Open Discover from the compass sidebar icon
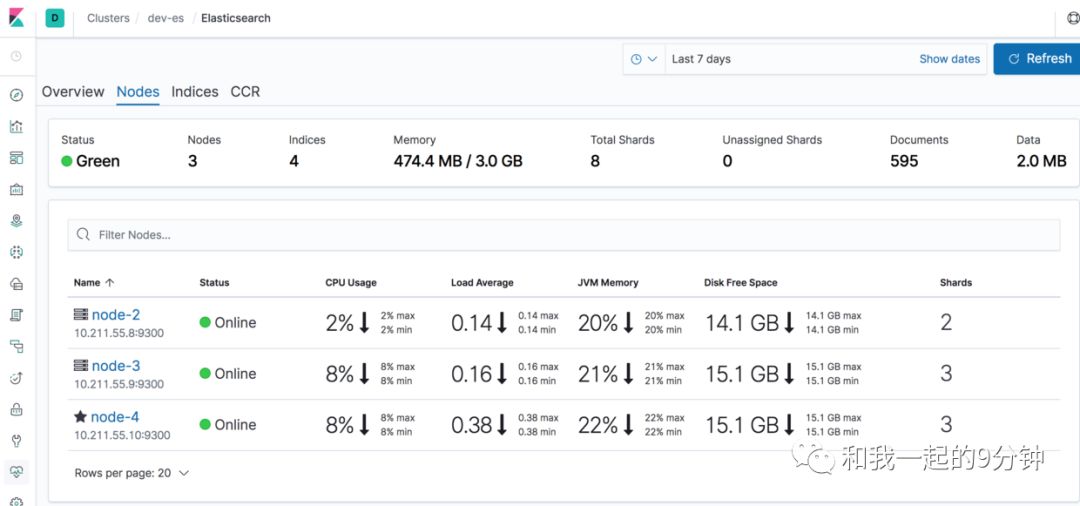Viewport: 1080px width, 506px height. pos(16,95)
